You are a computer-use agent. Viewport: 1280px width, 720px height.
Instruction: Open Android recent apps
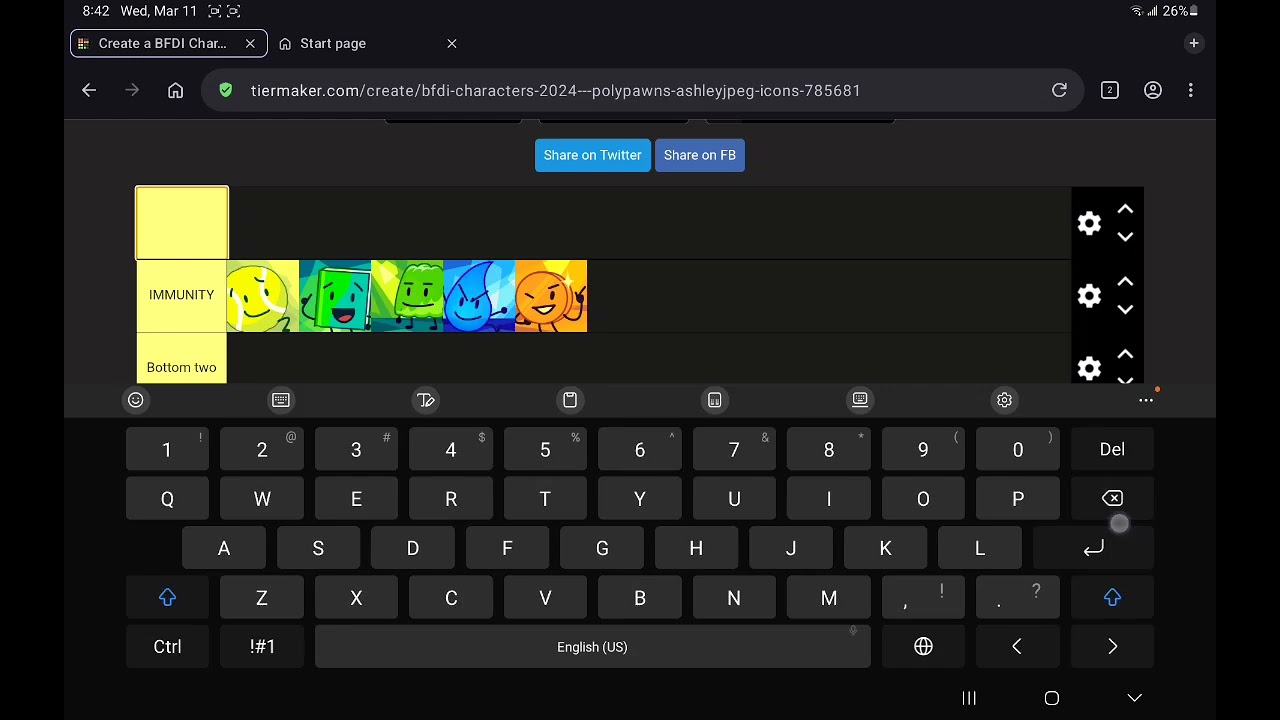(x=969, y=698)
